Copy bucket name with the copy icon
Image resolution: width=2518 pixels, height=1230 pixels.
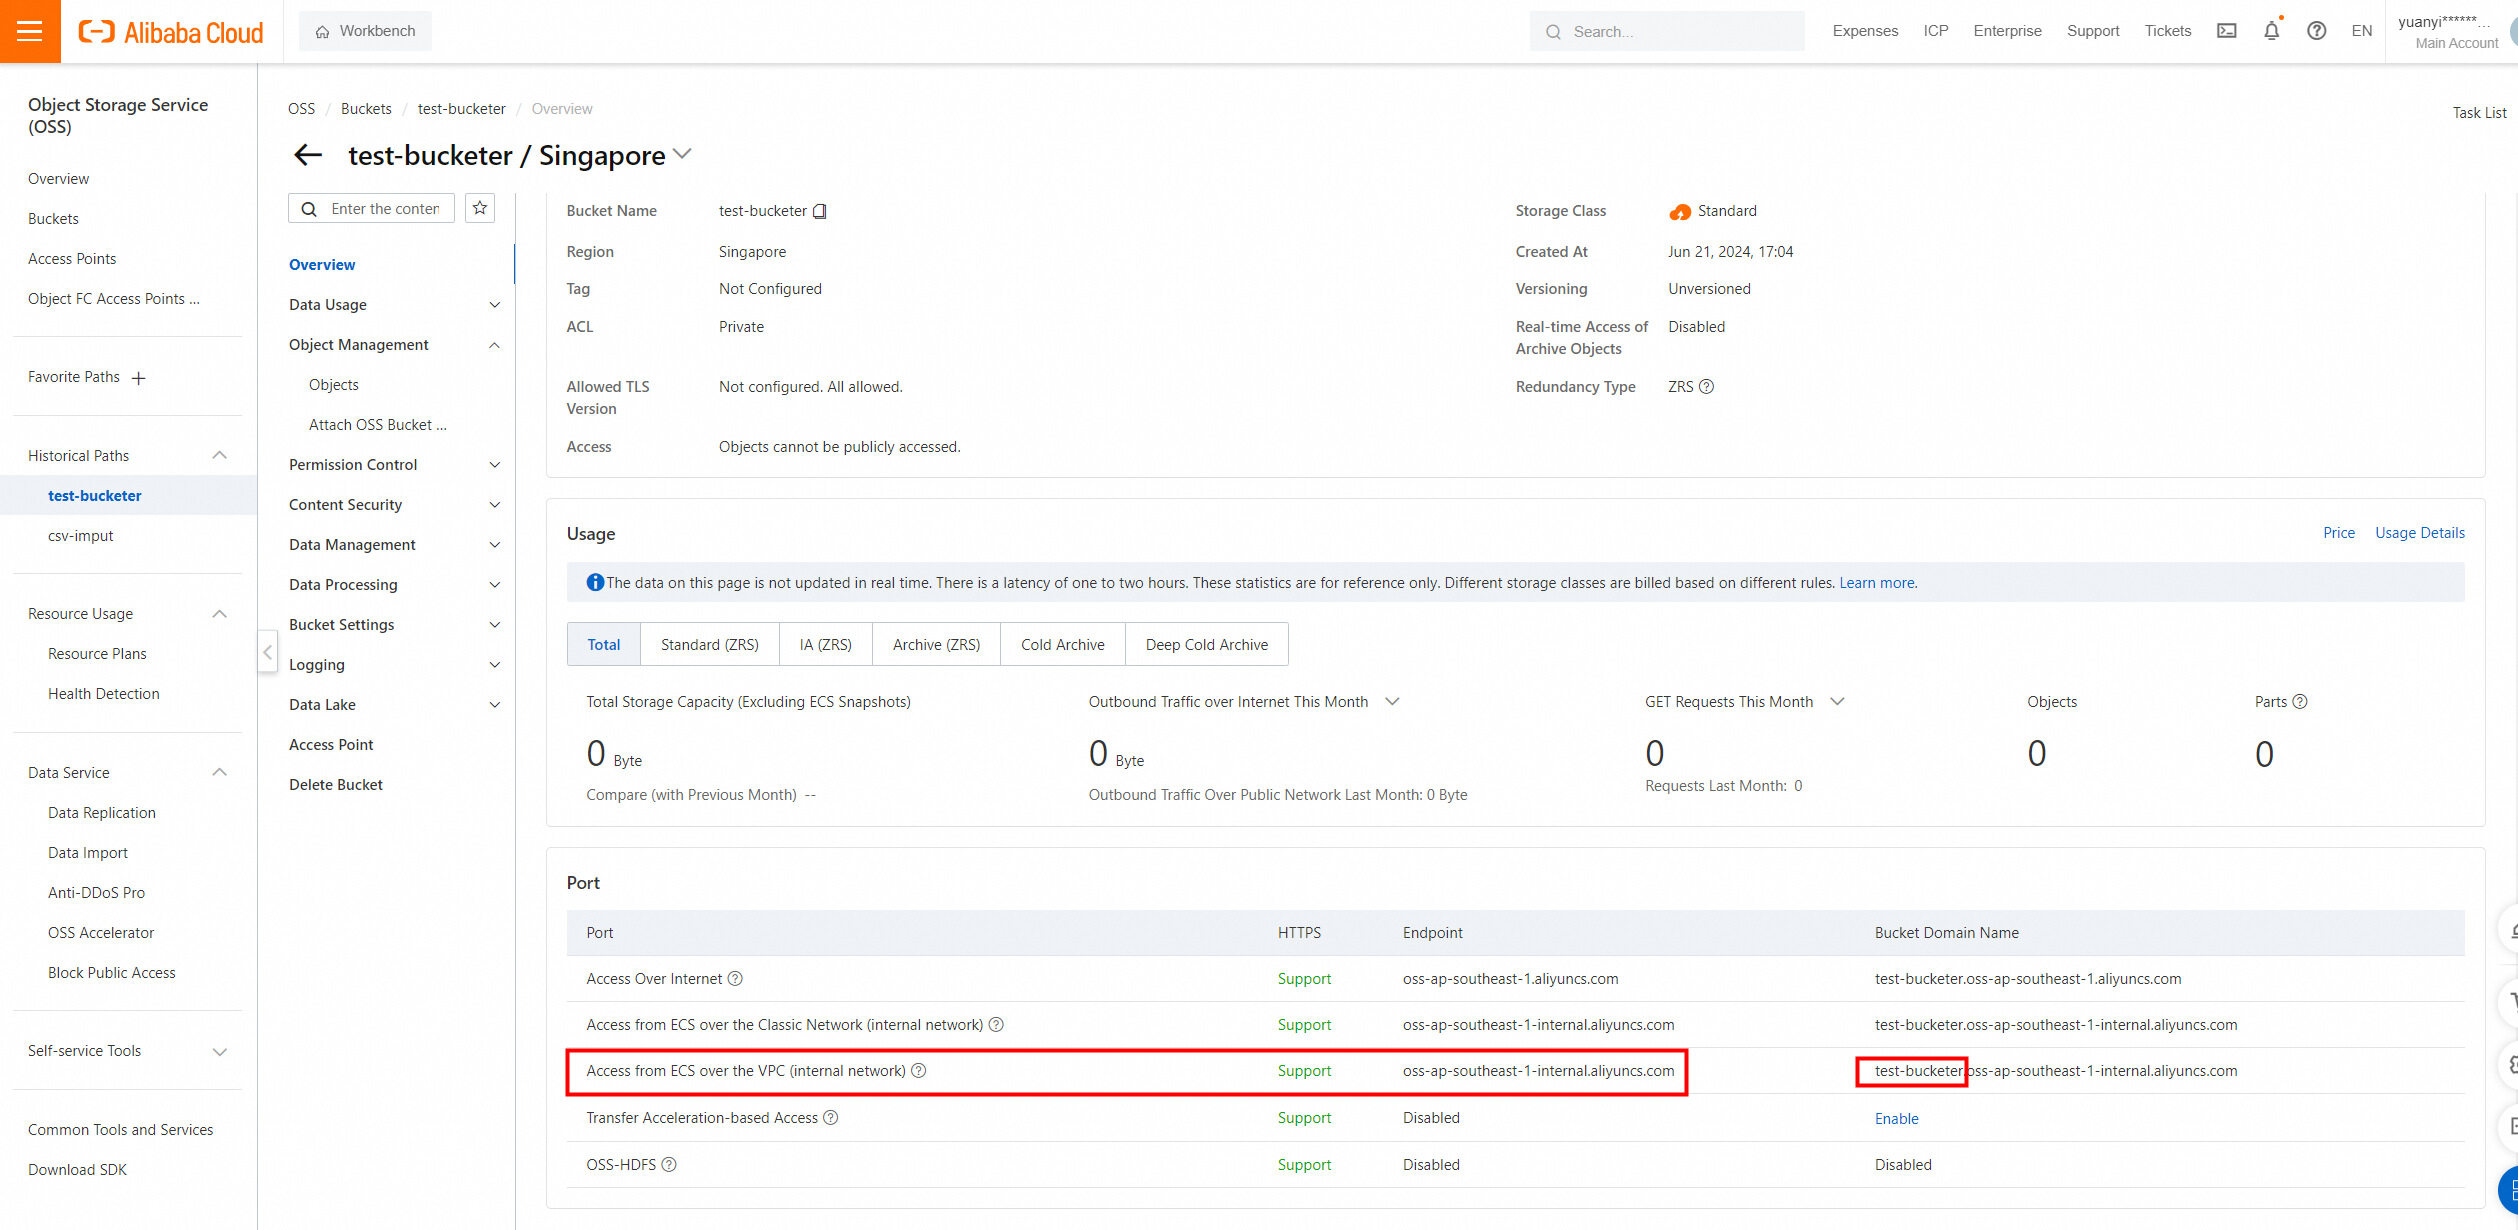click(x=820, y=211)
